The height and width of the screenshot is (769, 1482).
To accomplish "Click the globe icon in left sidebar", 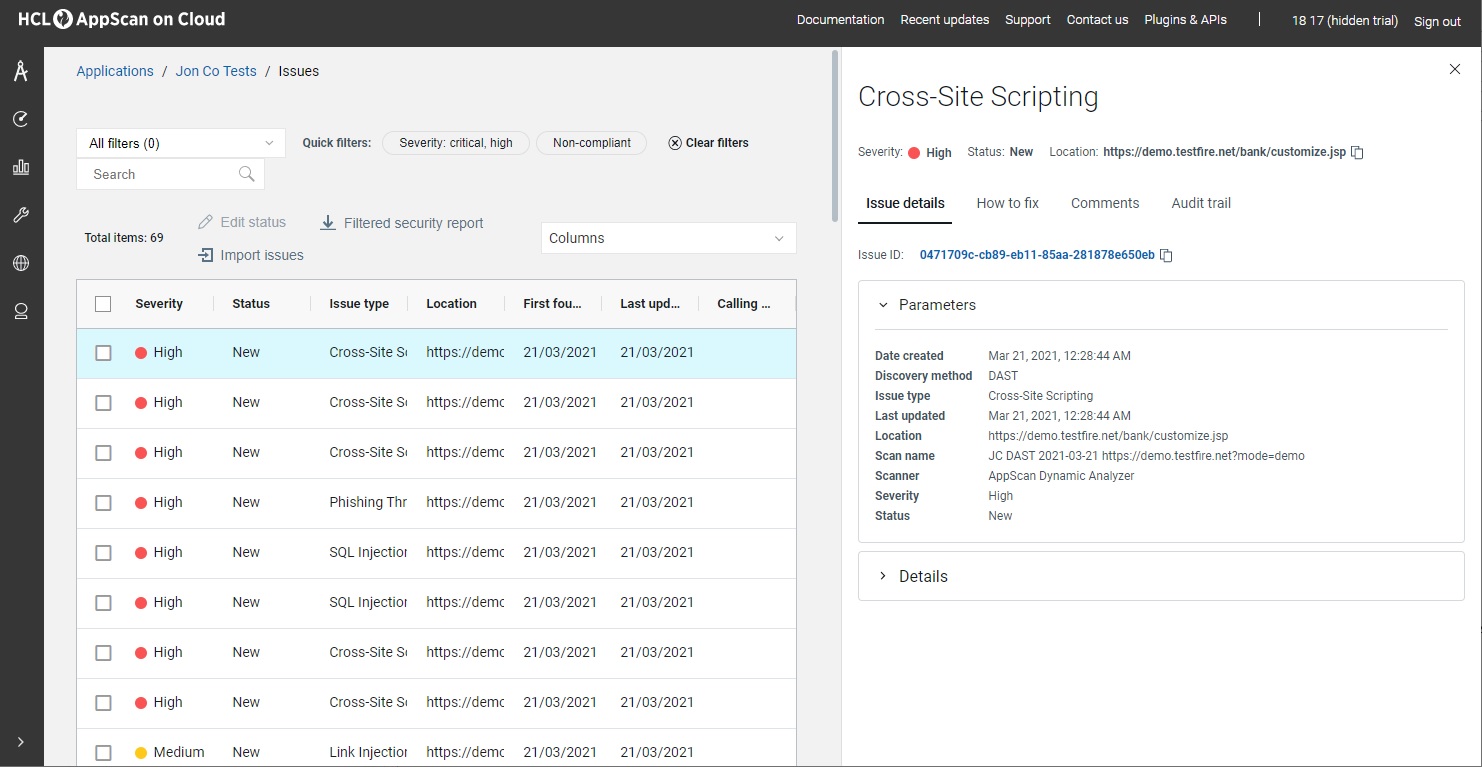I will point(20,263).
